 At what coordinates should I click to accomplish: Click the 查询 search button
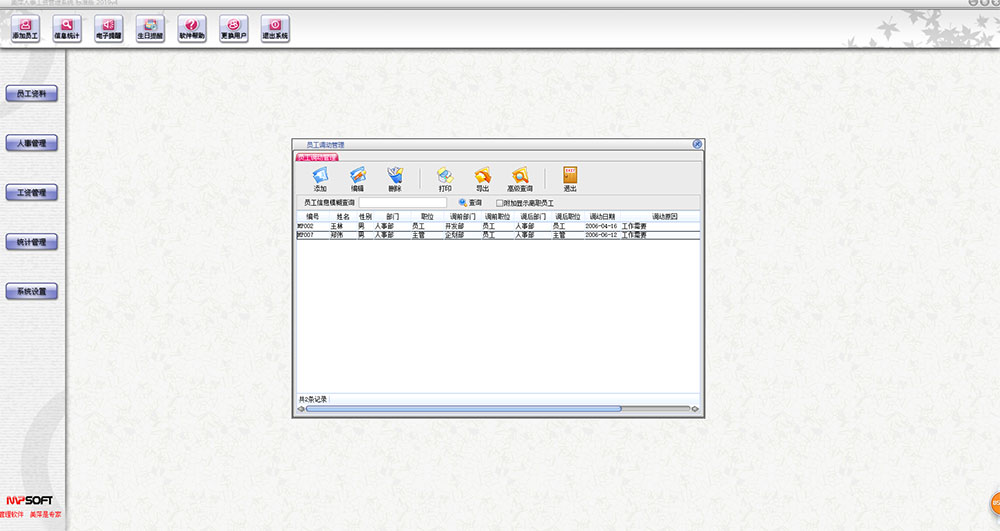point(470,203)
